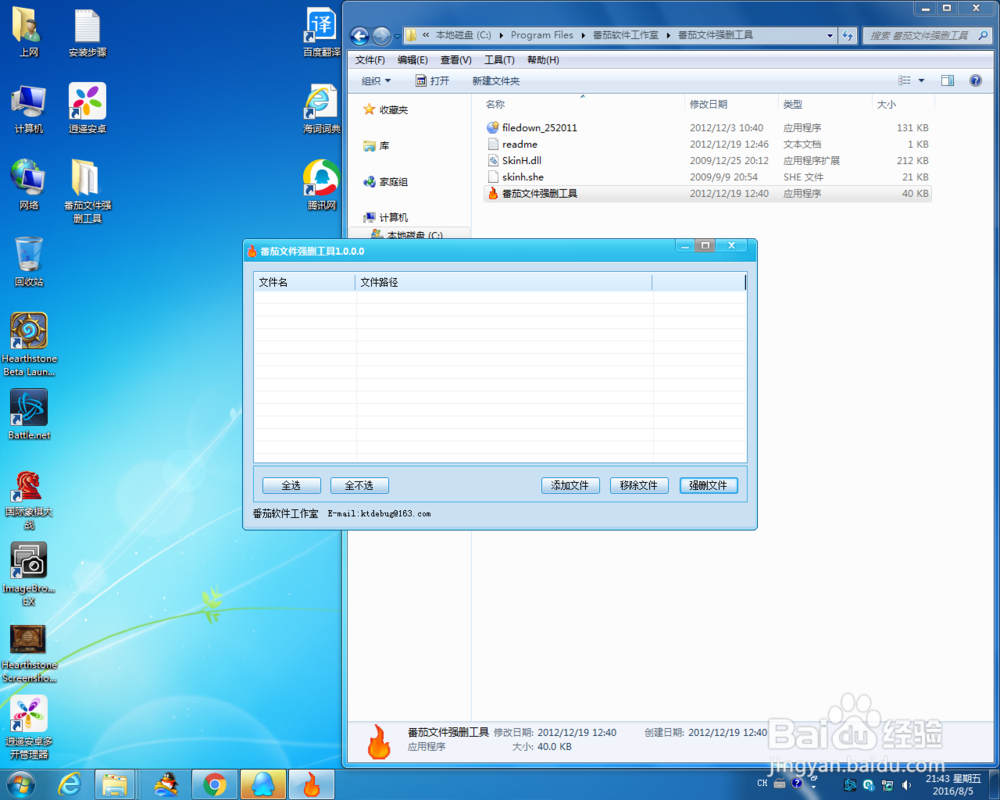Launch the 国际象棋大战 shortcut
This screenshot has height=800, width=1000.
pyautogui.click(x=29, y=501)
